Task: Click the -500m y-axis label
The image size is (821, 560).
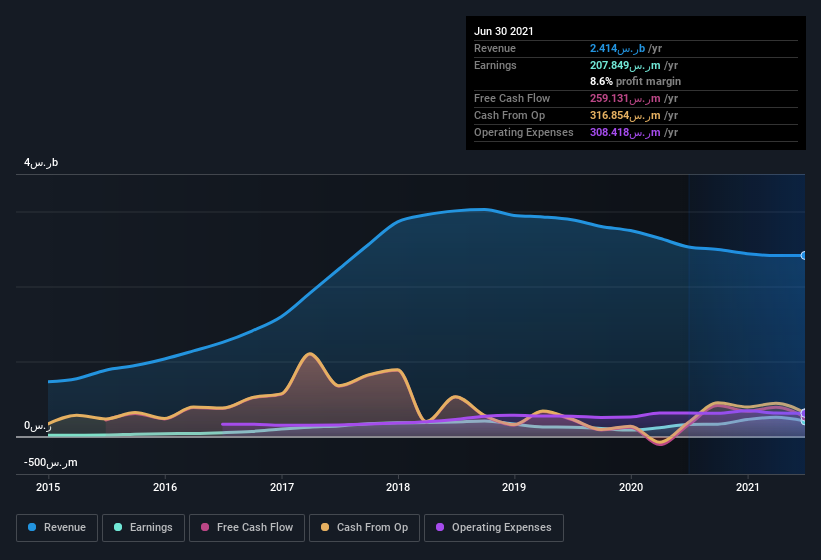Action: 50,463
